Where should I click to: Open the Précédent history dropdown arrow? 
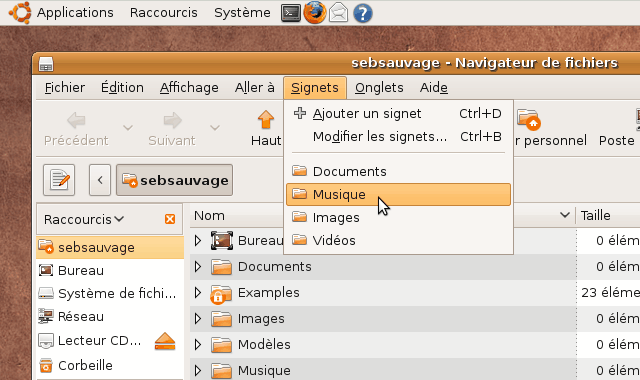[128, 128]
